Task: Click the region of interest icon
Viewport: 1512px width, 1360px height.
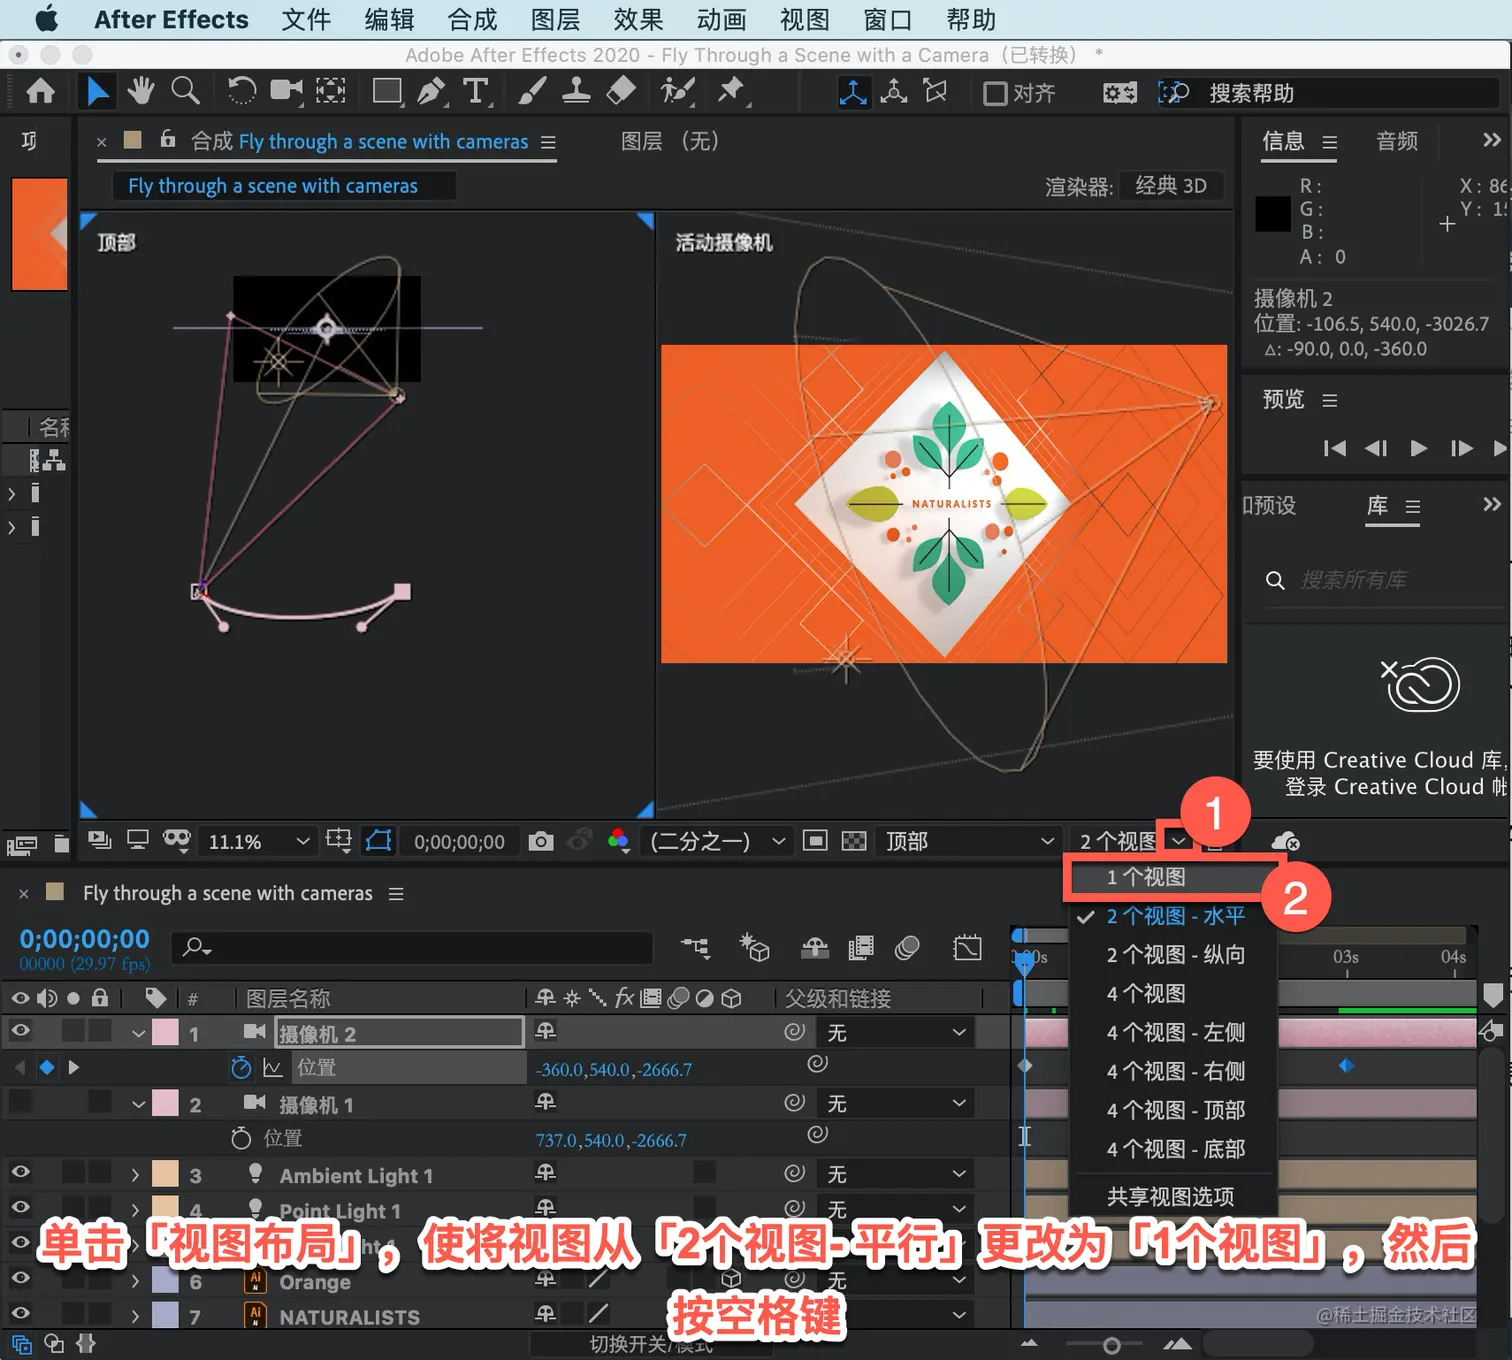Action: [x=815, y=841]
